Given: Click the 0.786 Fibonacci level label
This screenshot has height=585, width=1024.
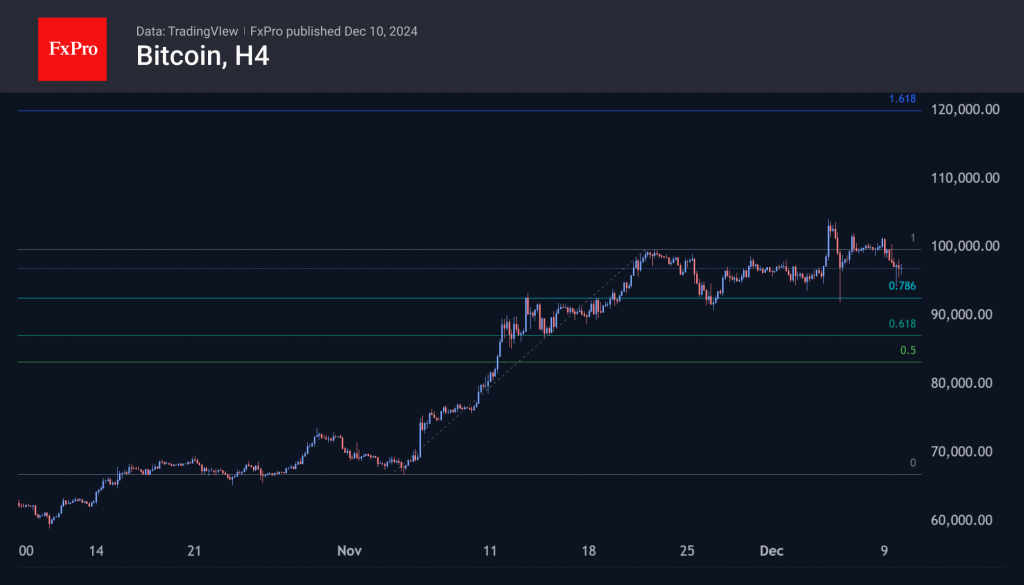Looking at the screenshot, I should pyautogui.click(x=903, y=286).
